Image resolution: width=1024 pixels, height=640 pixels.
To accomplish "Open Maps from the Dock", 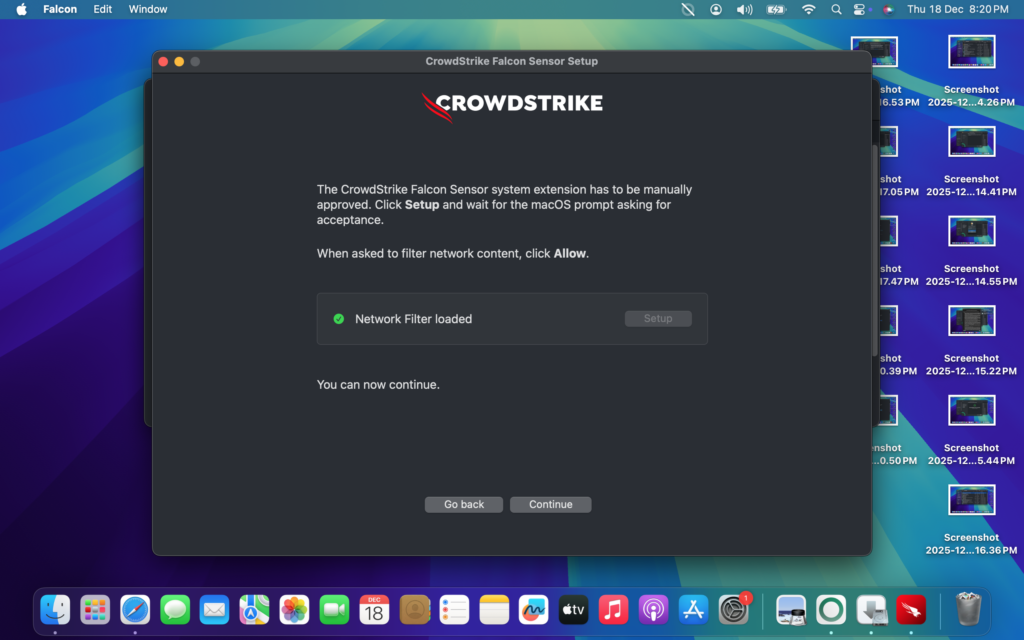I will click(x=255, y=610).
